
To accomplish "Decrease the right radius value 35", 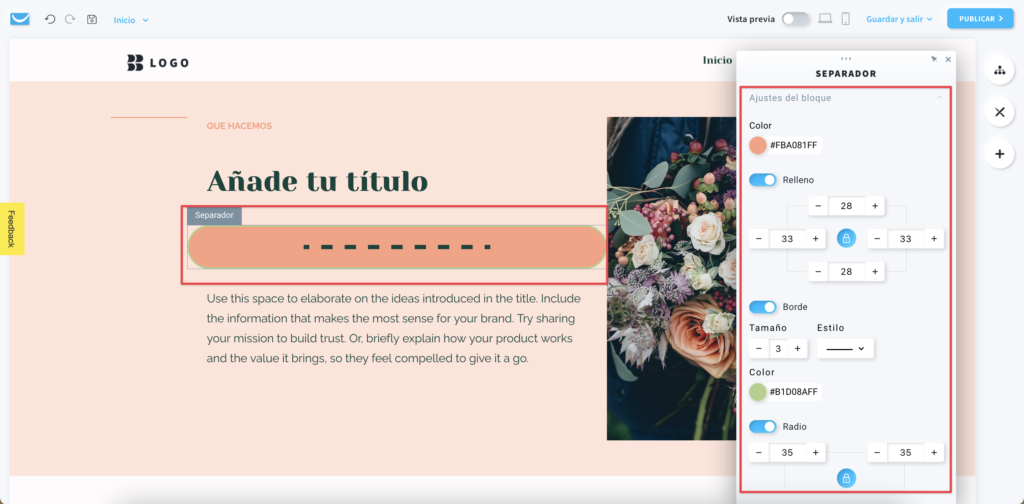I will tap(877, 452).
